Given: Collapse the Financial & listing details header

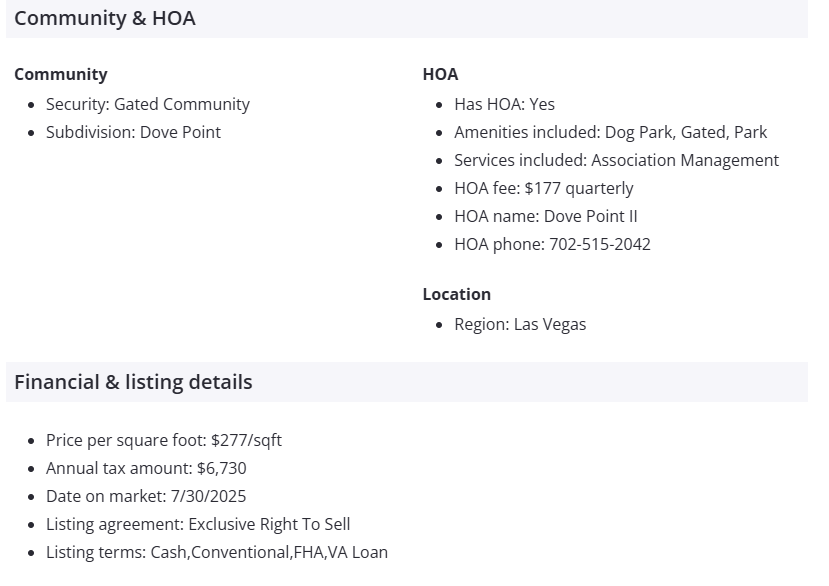Looking at the screenshot, I should tap(133, 382).
